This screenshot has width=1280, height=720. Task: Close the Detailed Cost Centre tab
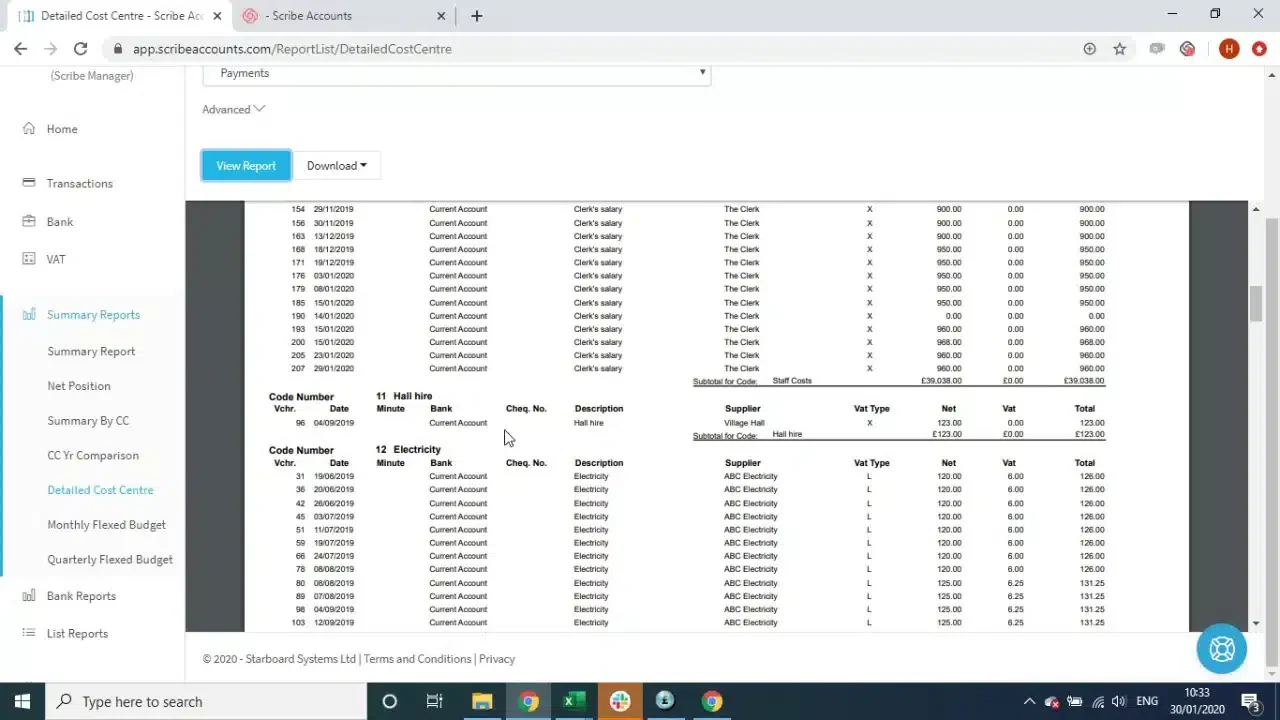[x=217, y=16]
